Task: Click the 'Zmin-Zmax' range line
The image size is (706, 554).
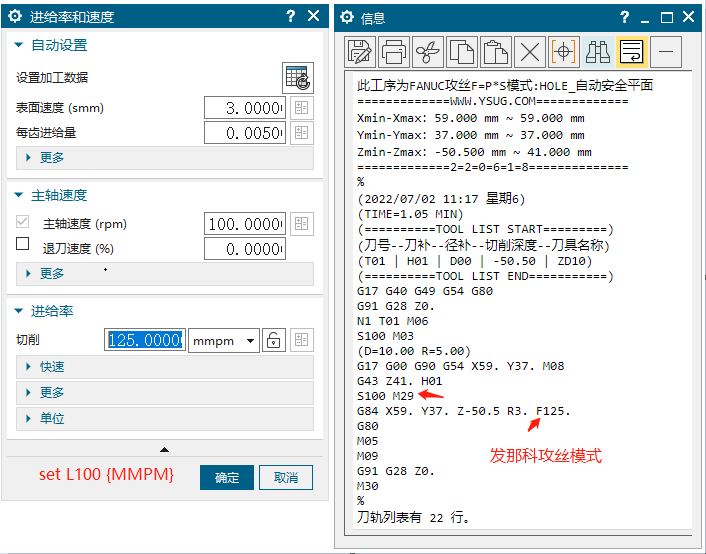Action: click(474, 152)
